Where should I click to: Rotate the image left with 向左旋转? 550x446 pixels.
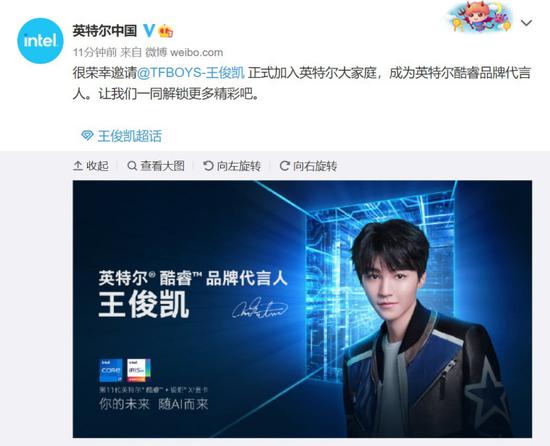click(232, 165)
